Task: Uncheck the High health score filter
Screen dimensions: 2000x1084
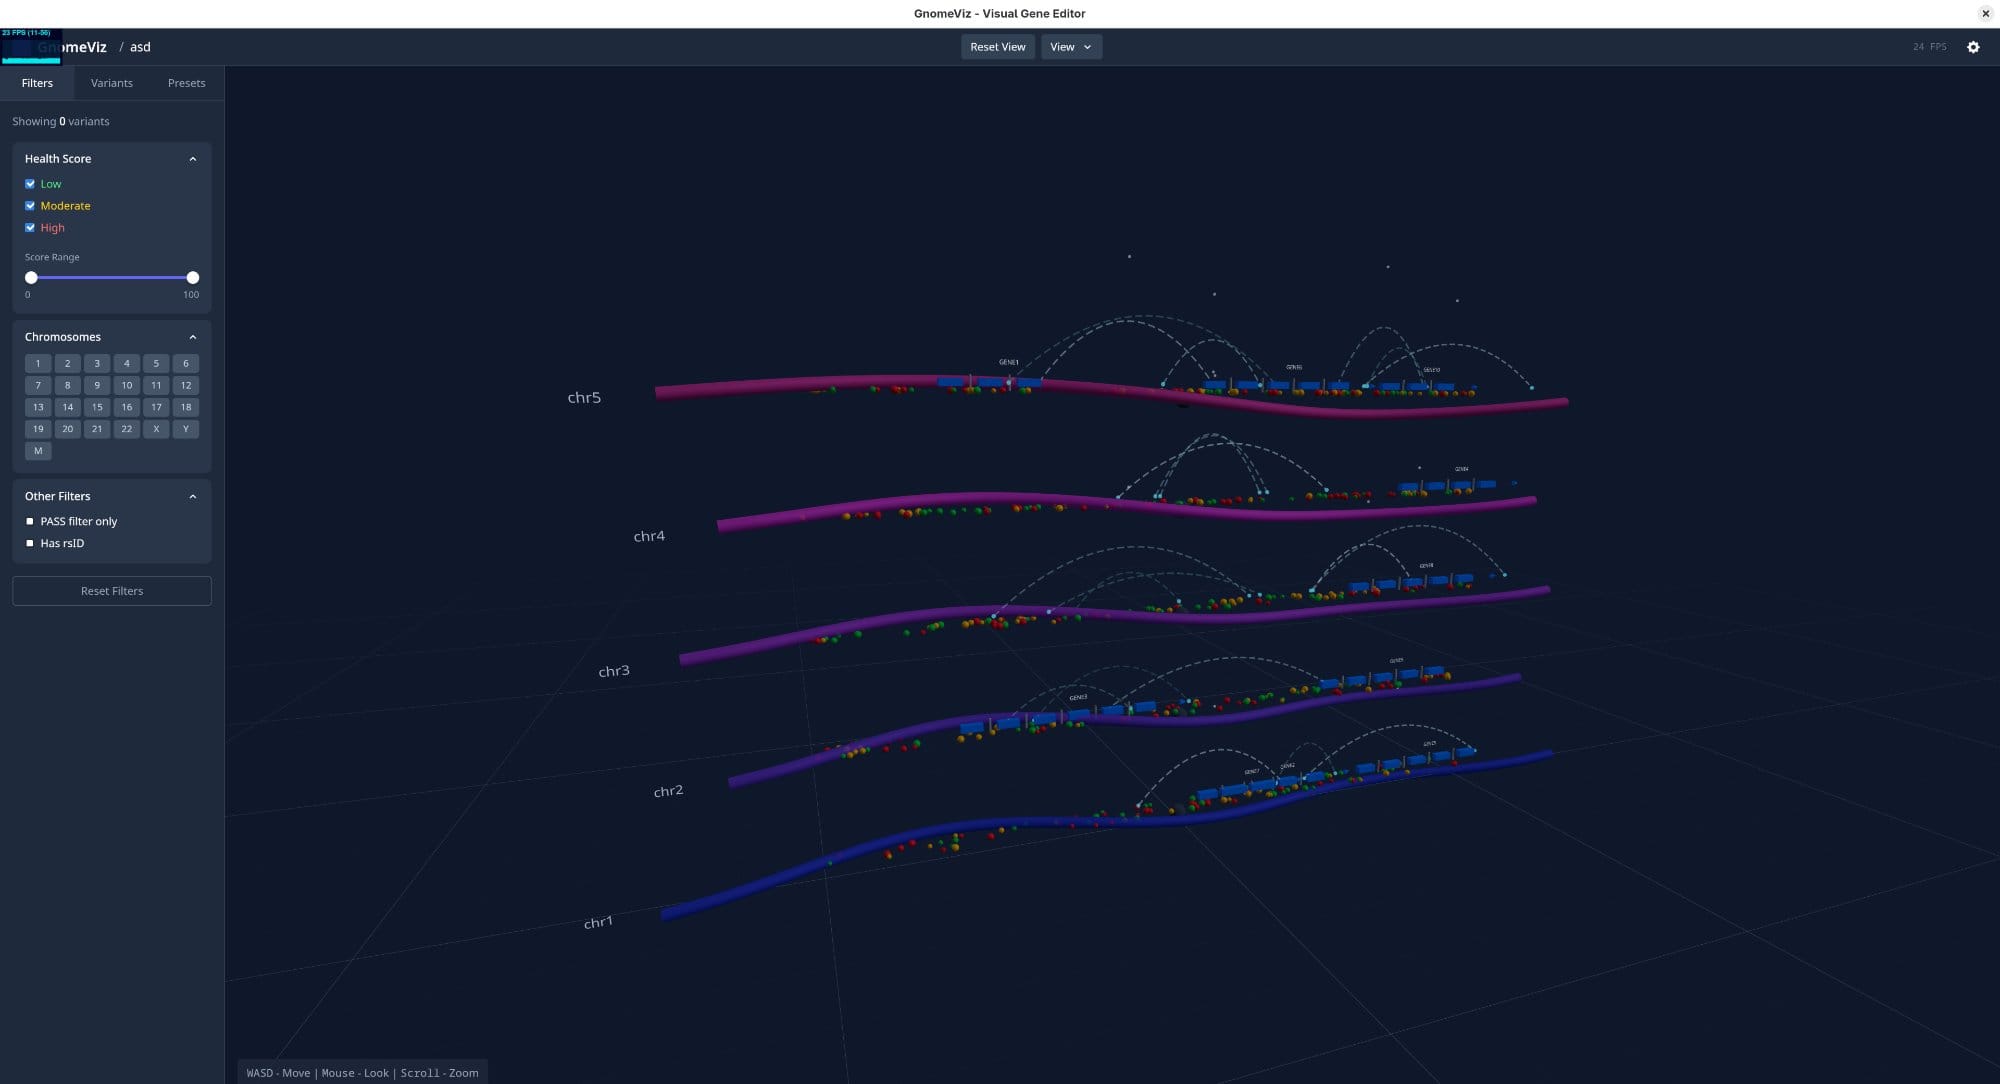Action: [x=30, y=228]
